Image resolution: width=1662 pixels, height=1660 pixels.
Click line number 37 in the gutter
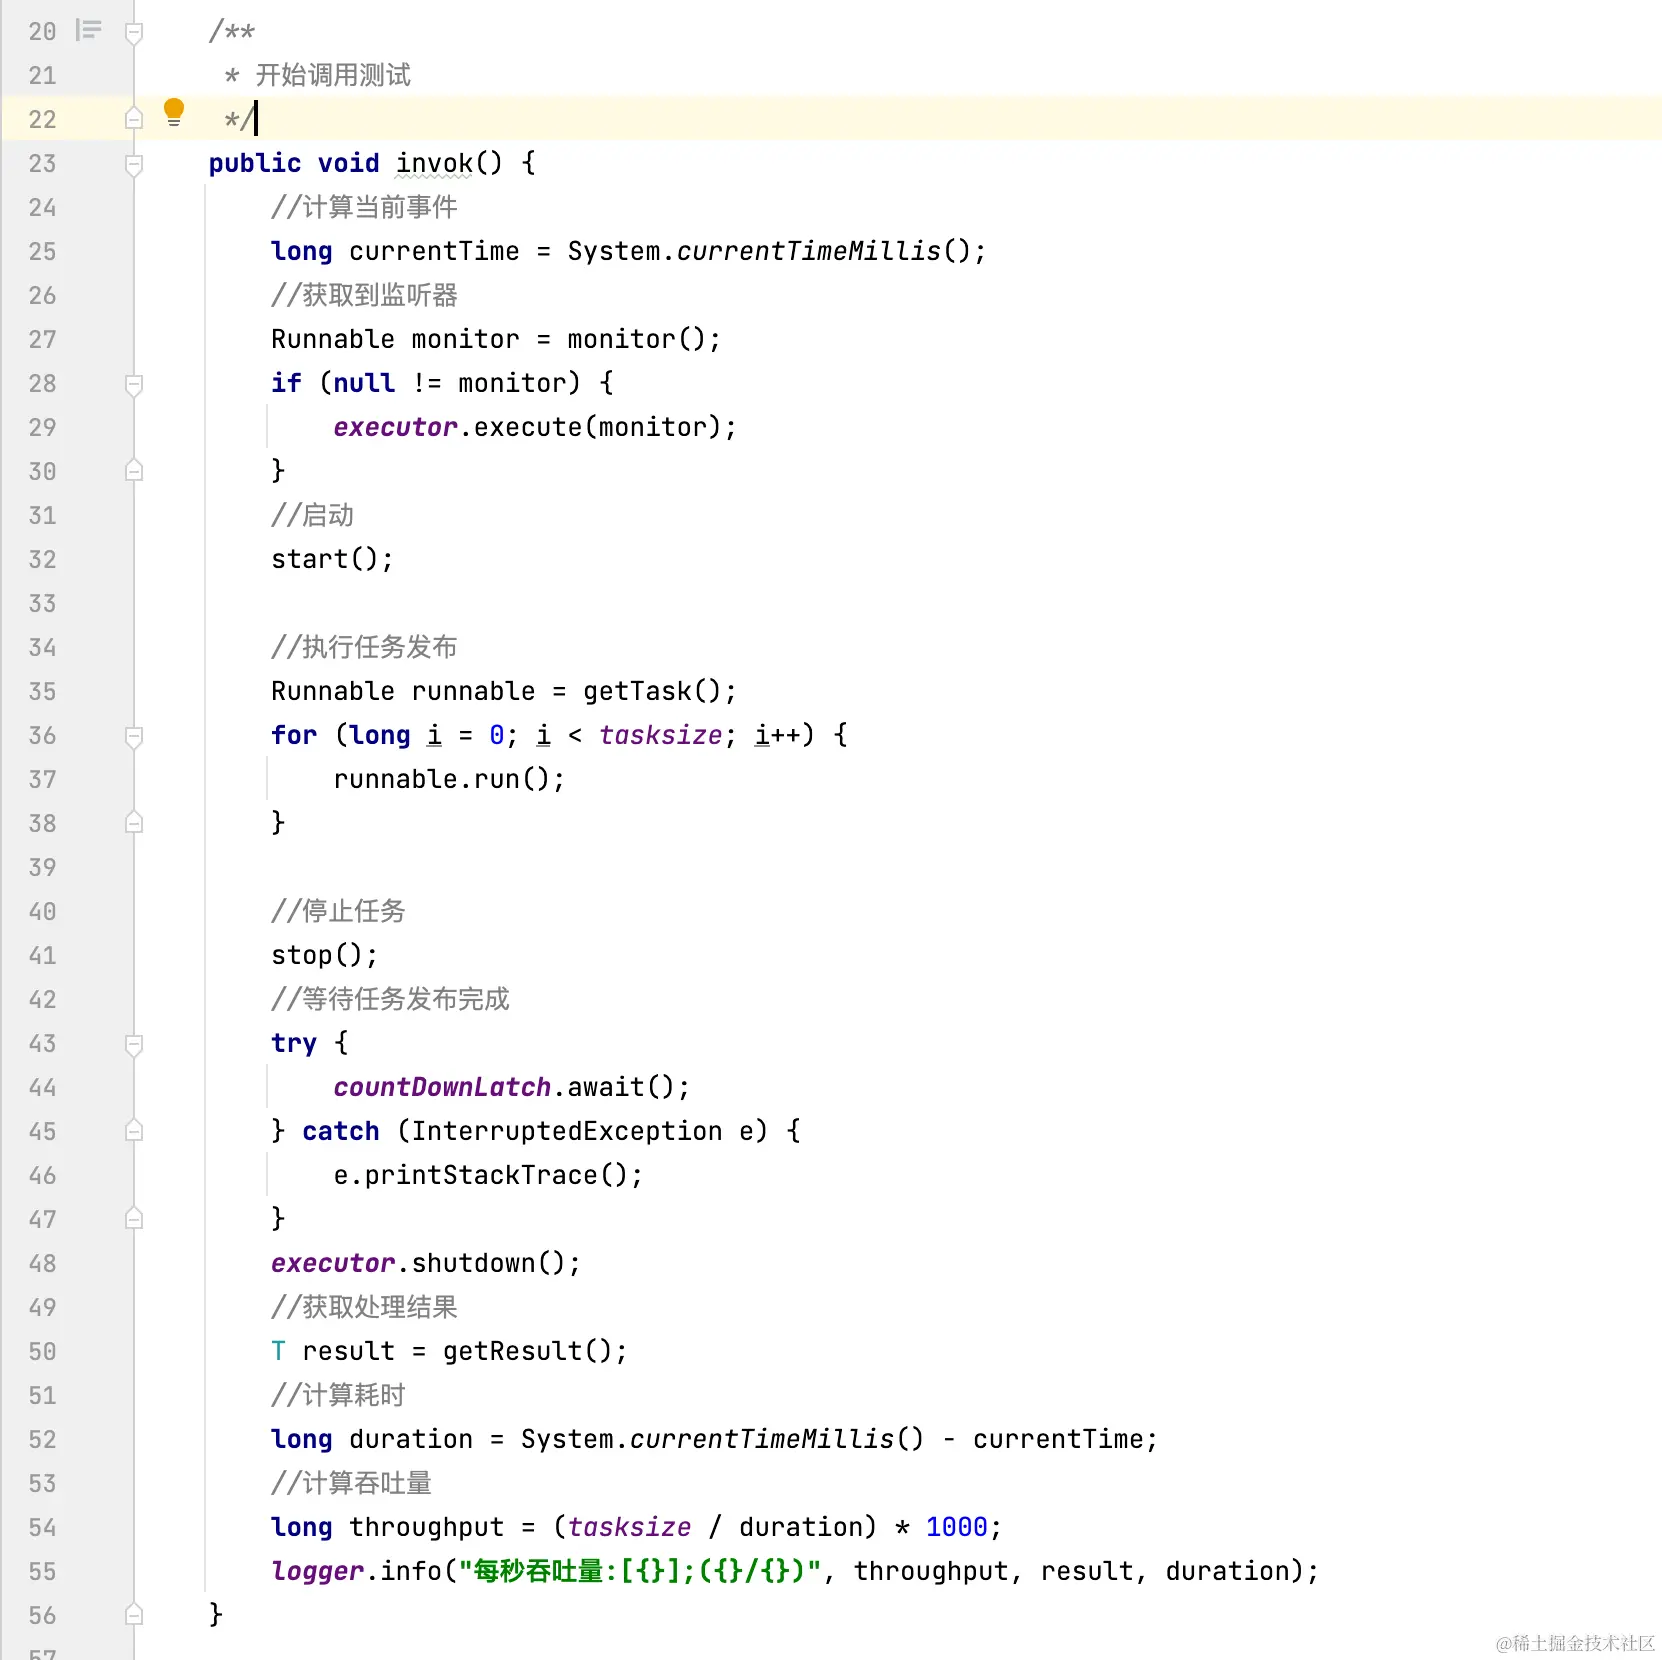42,779
